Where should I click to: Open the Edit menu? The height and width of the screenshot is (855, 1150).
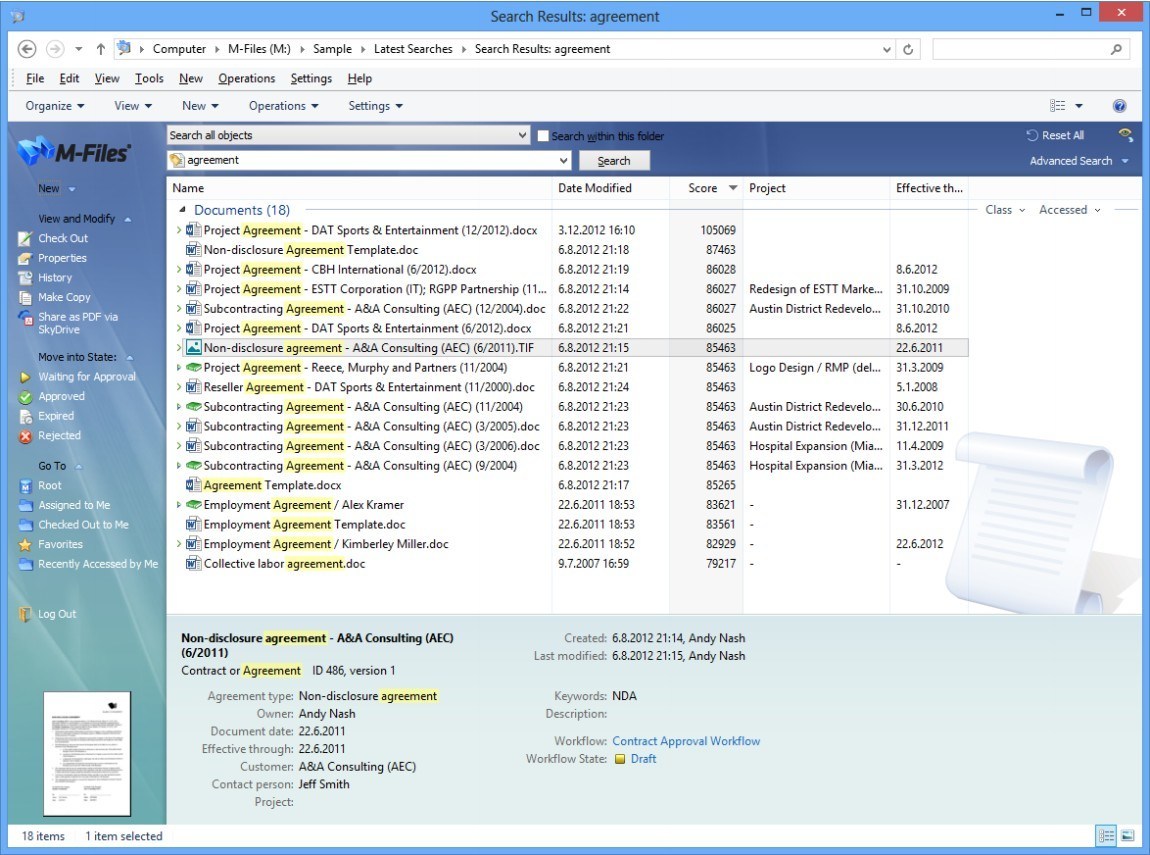click(69, 78)
